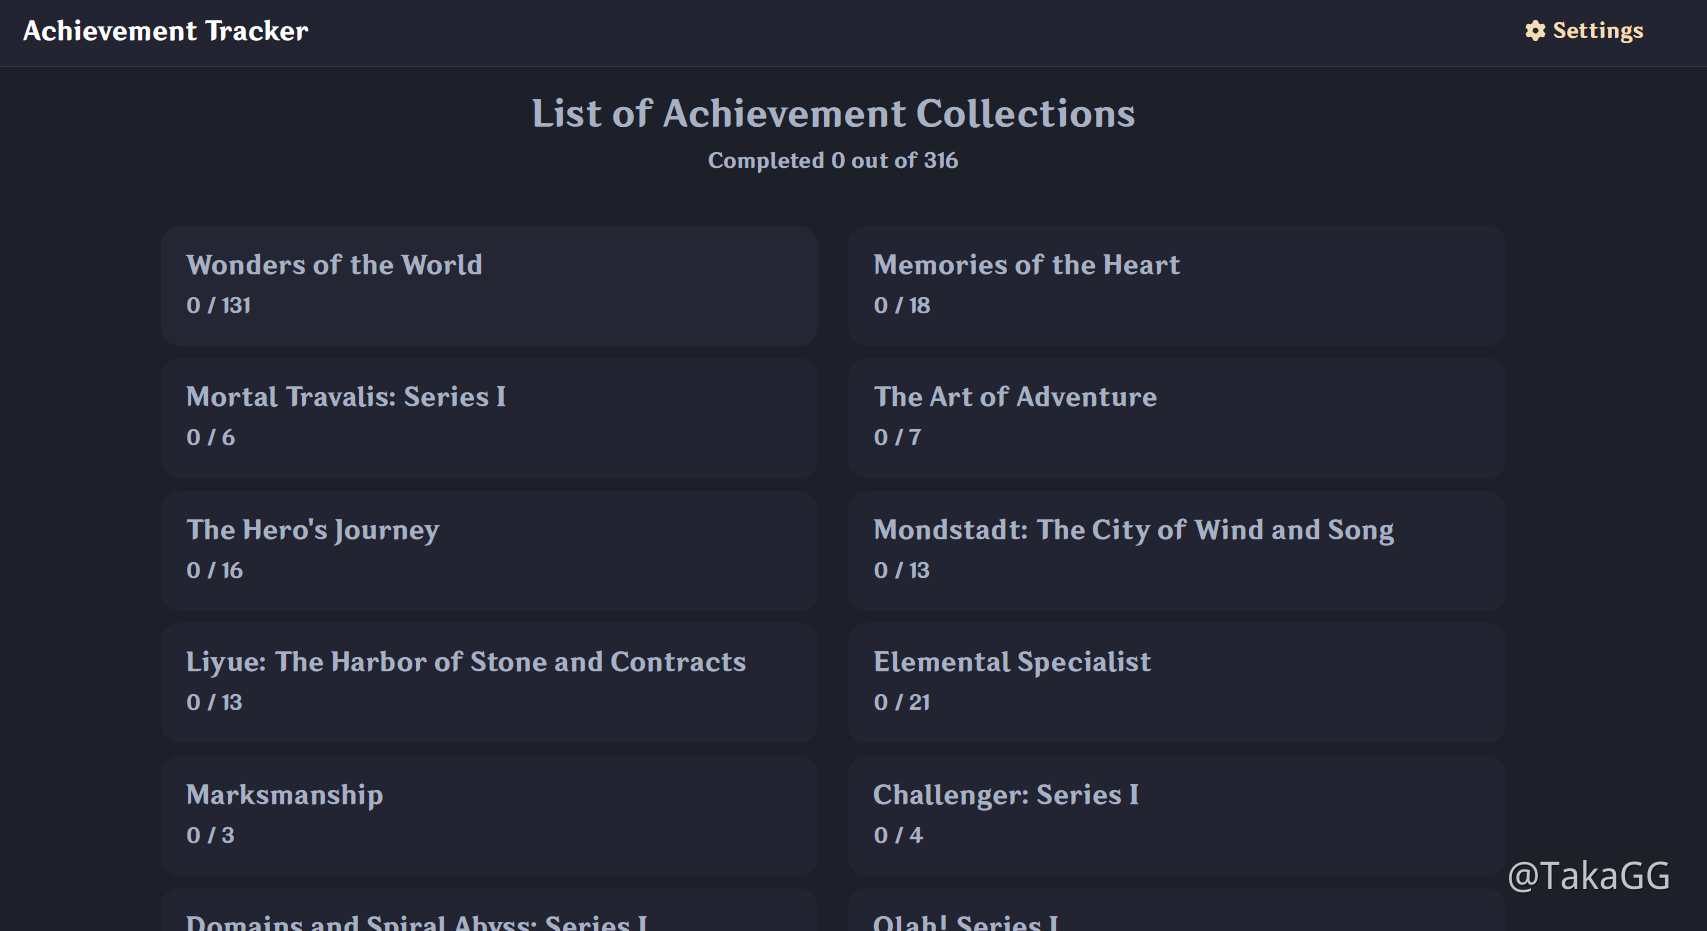
Task: Click the Settings label in the navbar
Action: (1597, 30)
